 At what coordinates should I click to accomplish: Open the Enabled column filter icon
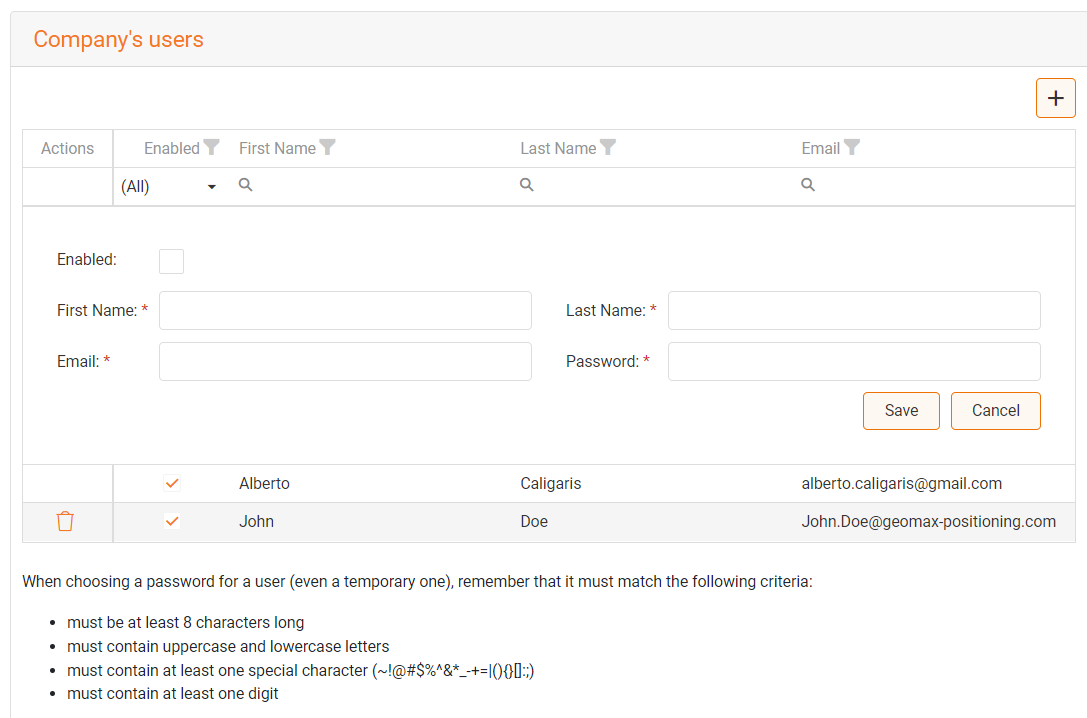pos(211,148)
